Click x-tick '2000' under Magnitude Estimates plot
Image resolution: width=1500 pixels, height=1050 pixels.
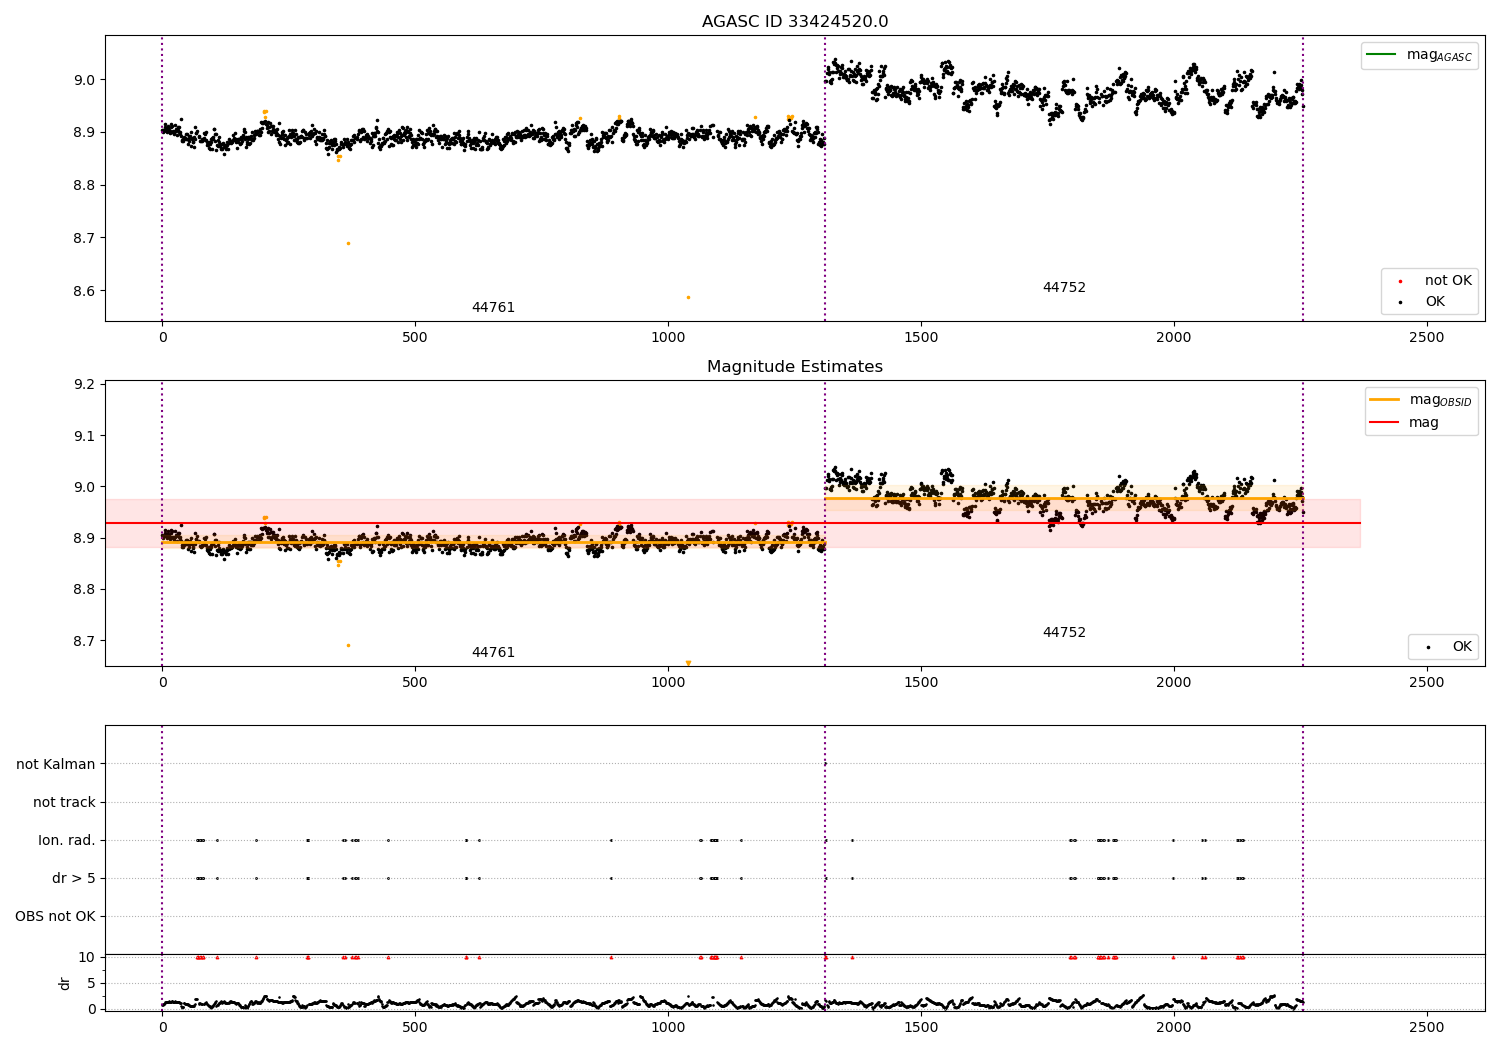(1173, 683)
